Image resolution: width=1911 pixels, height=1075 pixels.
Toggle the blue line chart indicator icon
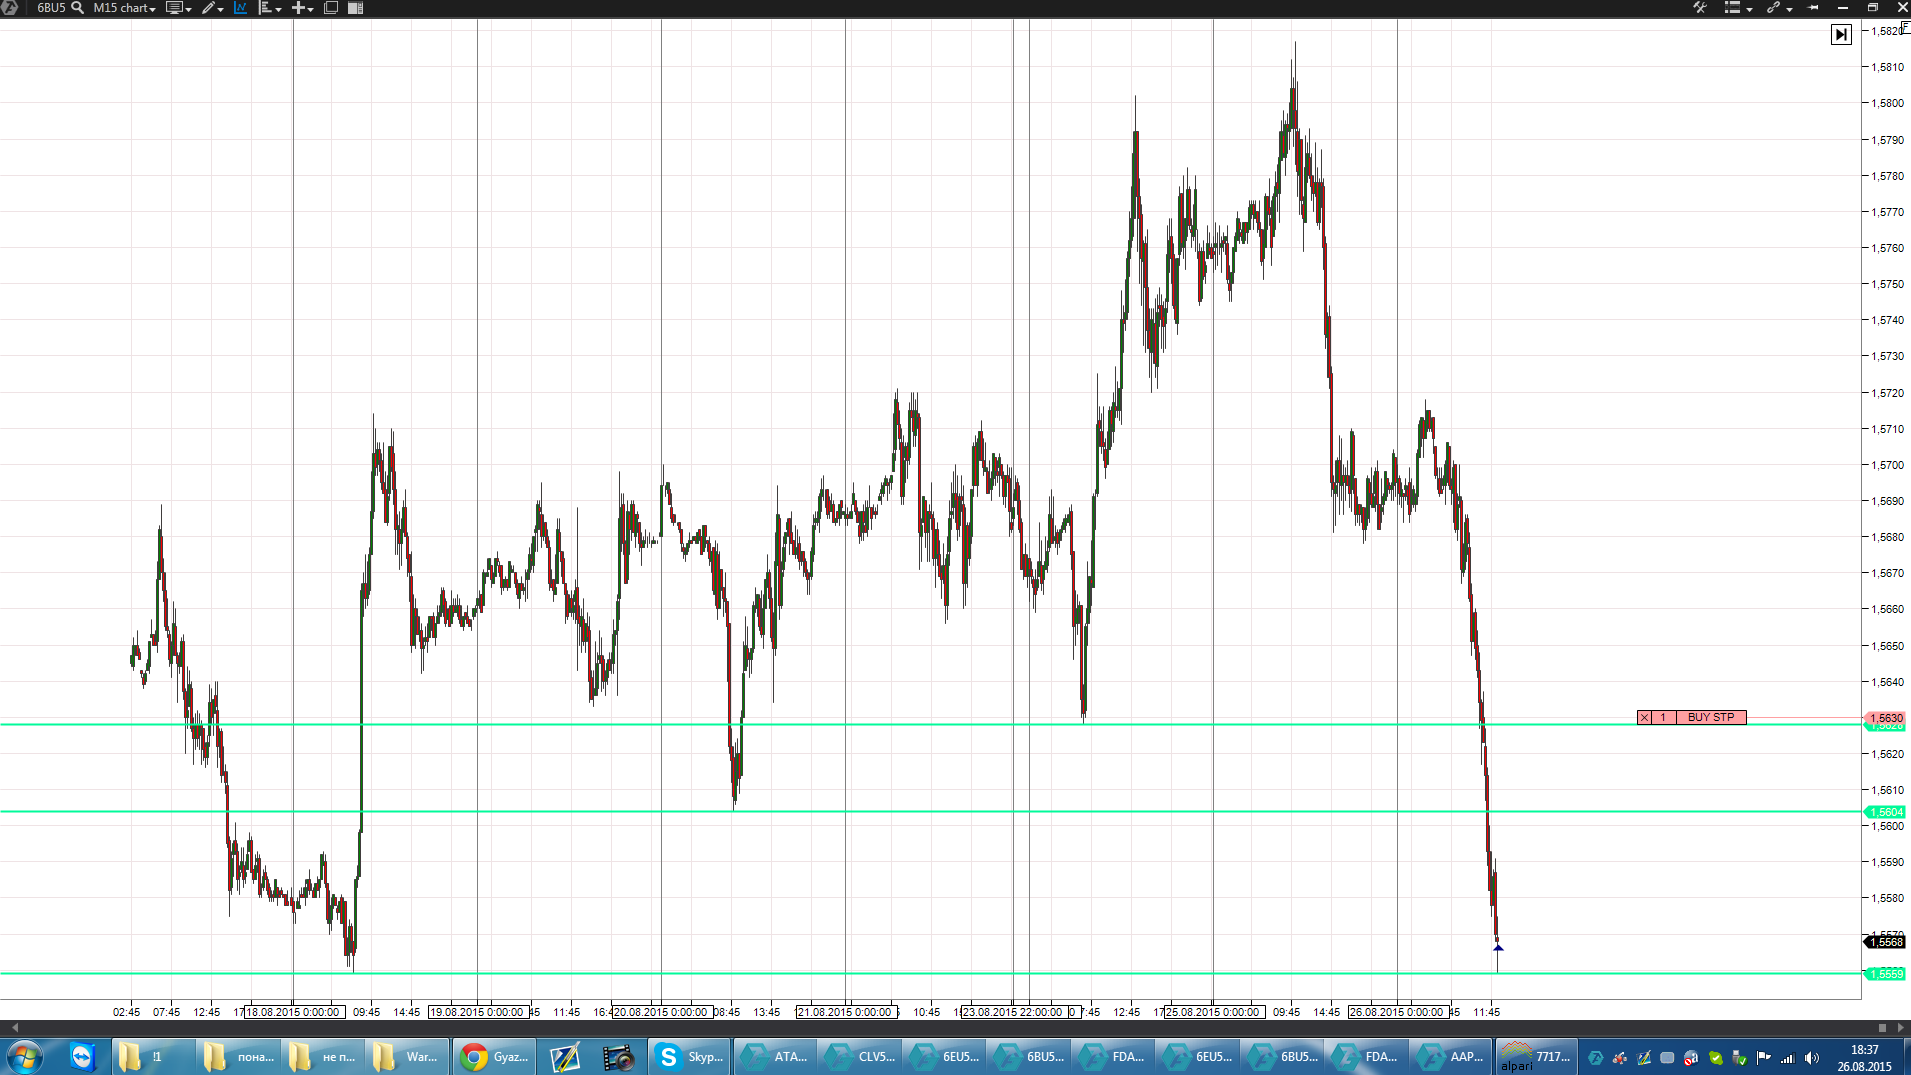(x=241, y=8)
